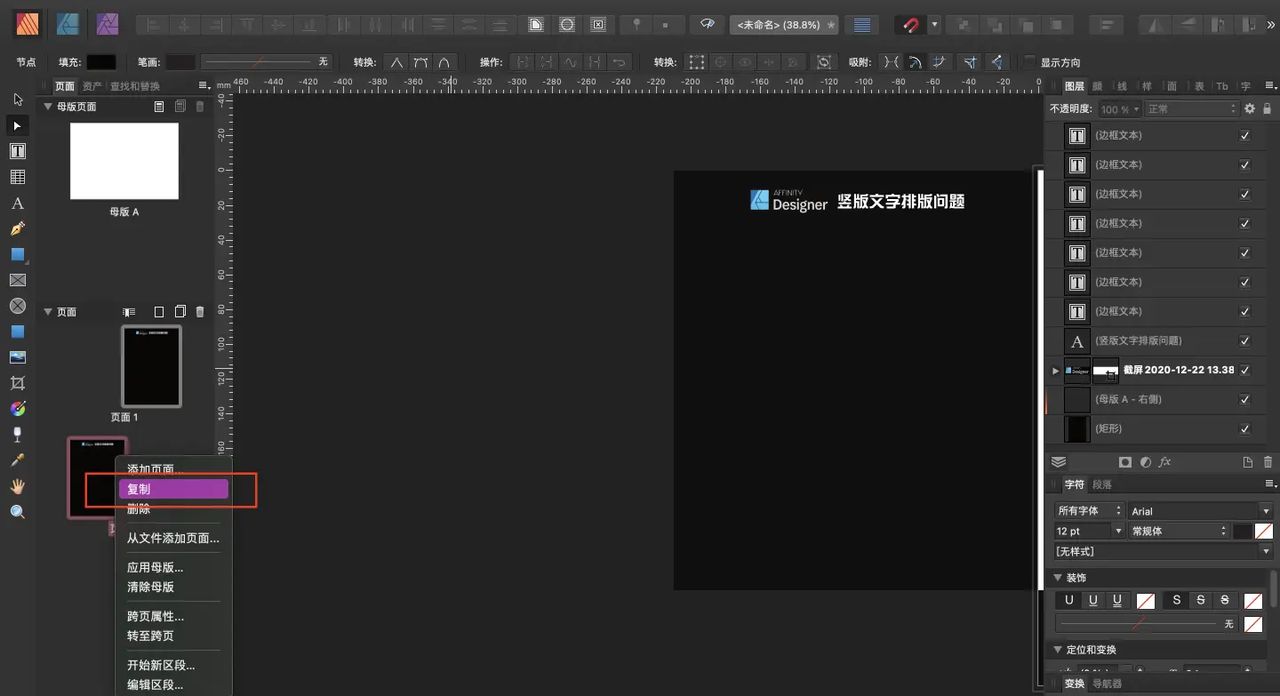Select the Color Picker tool
The image size is (1280, 696).
point(16,458)
